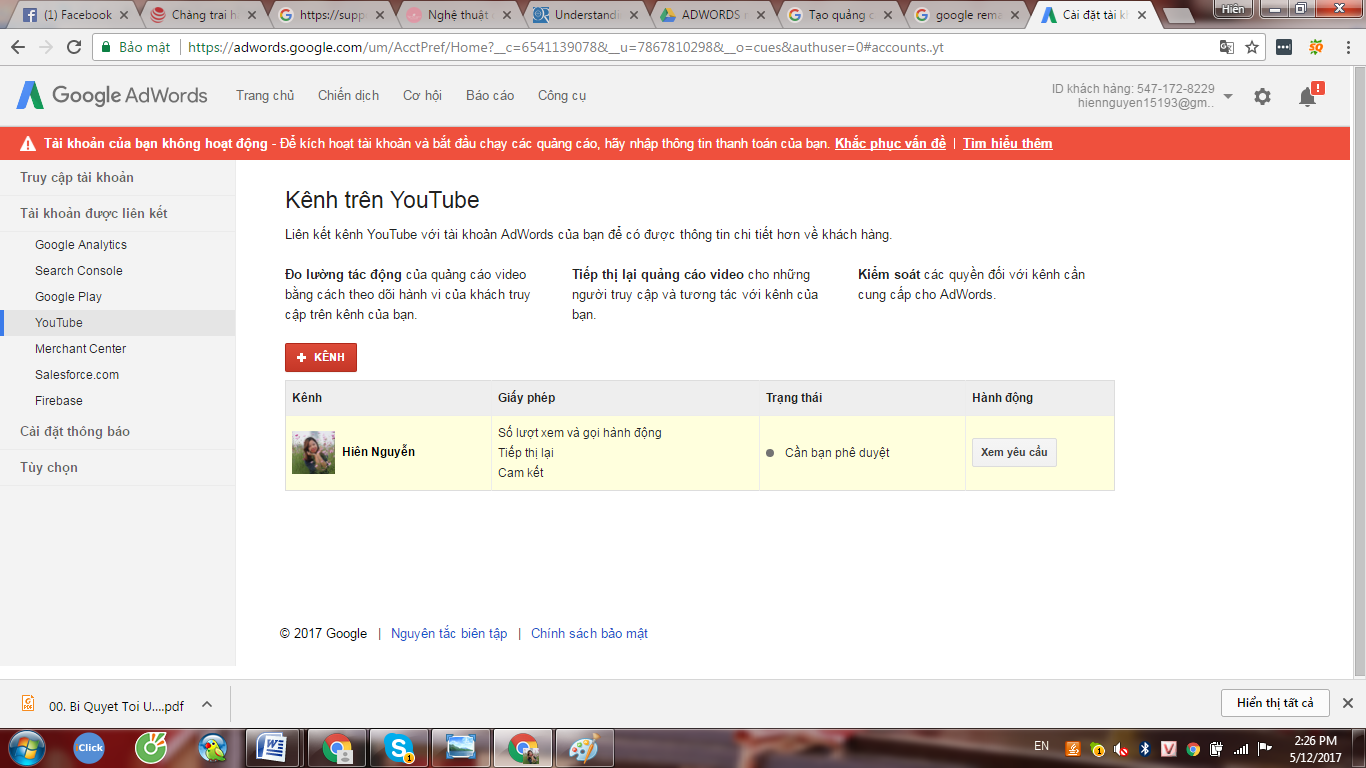Click the Khắc phục vấn đề link
Image resolution: width=1366 pixels, height=768 pixels.
tap(890, 143)
